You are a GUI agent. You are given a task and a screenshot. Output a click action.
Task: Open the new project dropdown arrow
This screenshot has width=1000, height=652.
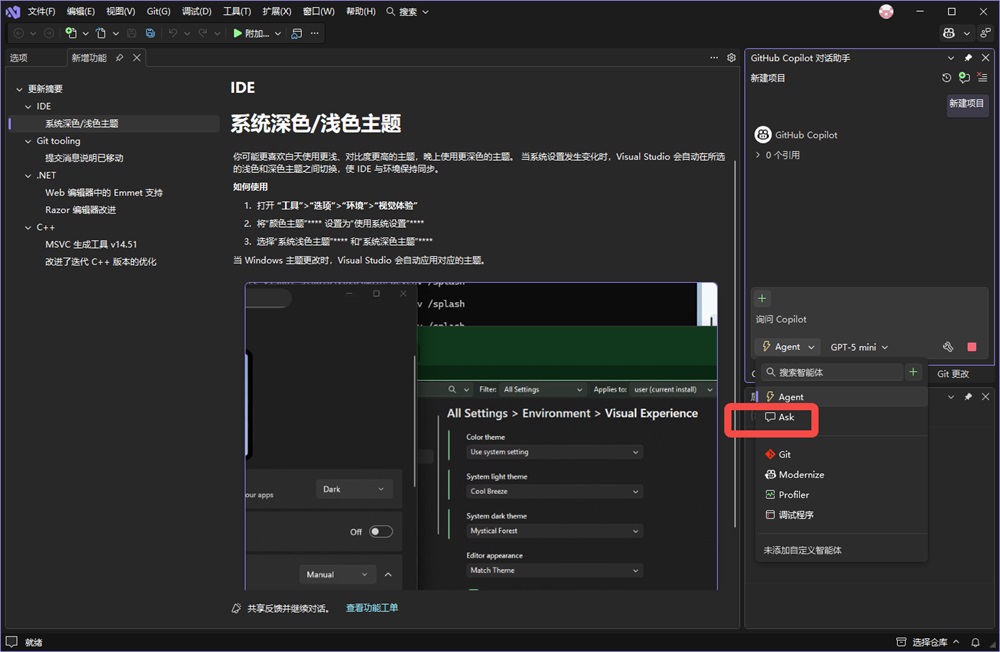(85, 33)
